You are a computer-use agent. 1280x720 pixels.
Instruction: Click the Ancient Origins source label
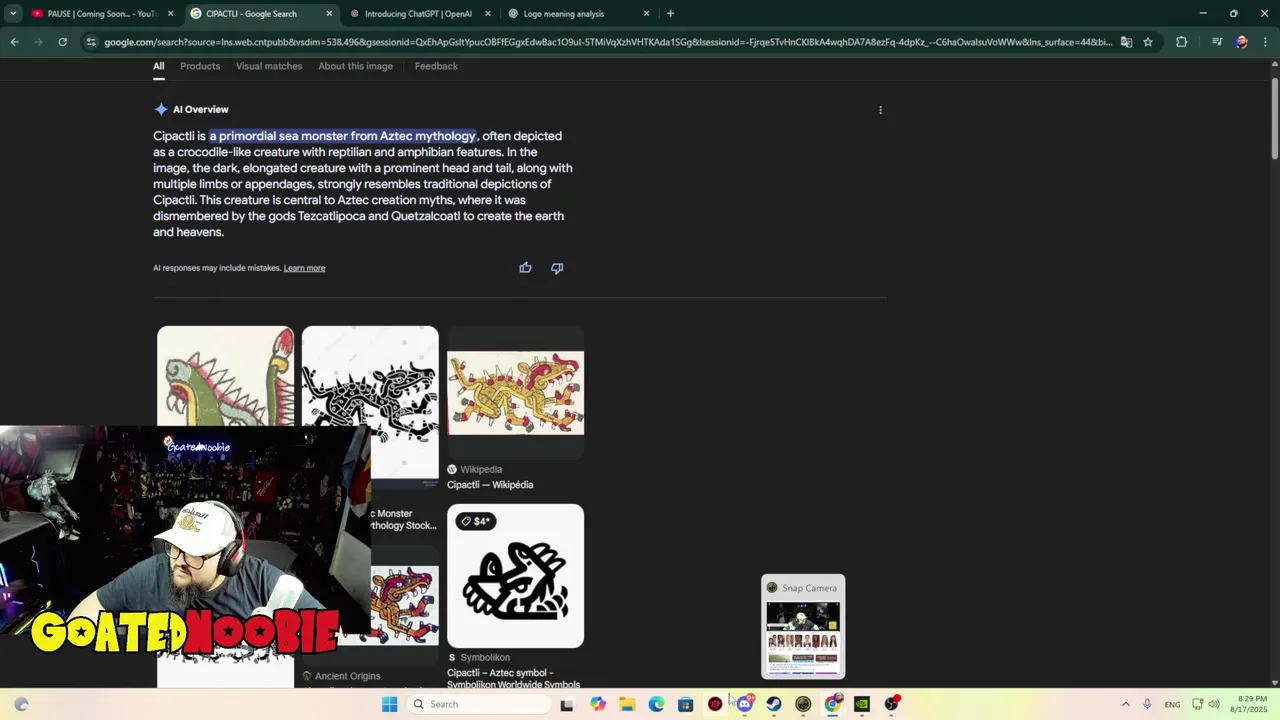tap(347, 676)
